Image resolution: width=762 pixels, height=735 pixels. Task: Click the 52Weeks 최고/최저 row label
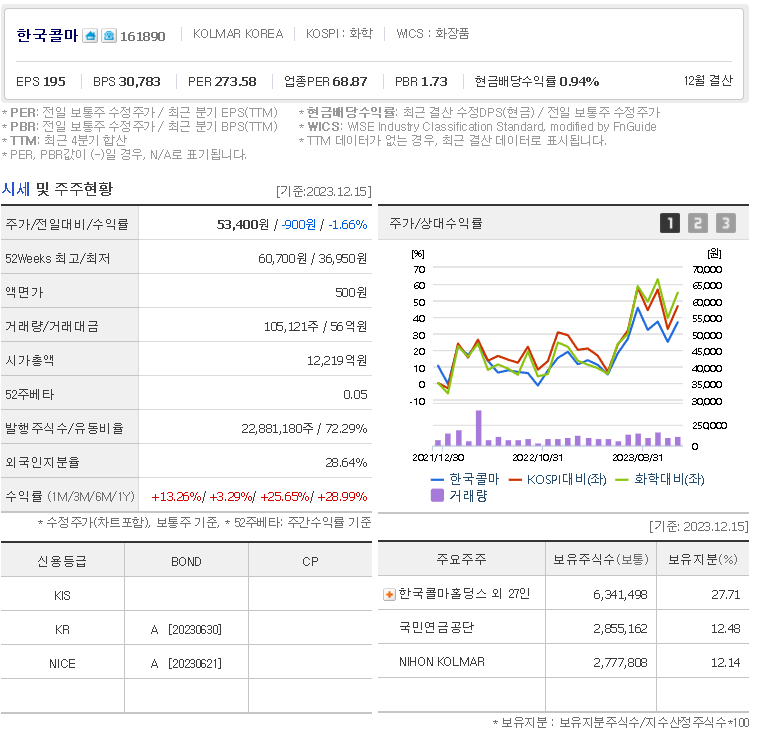point(57,258)
